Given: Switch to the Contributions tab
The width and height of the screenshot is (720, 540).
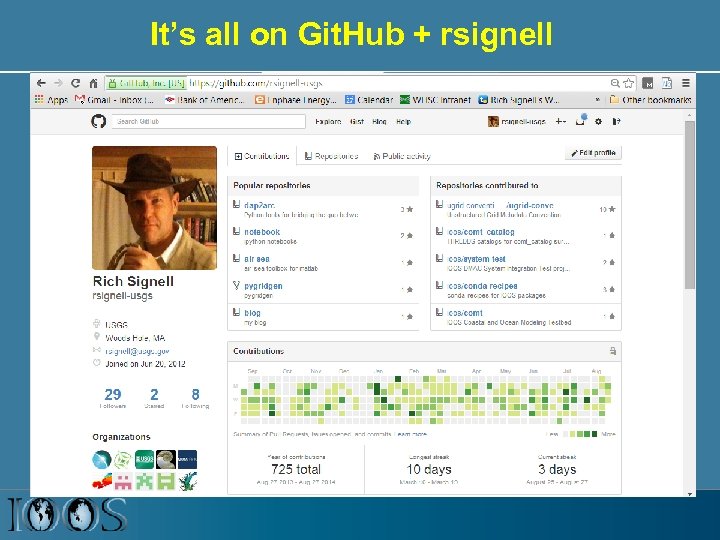Looking at the screenshot, I should [262, 156].
